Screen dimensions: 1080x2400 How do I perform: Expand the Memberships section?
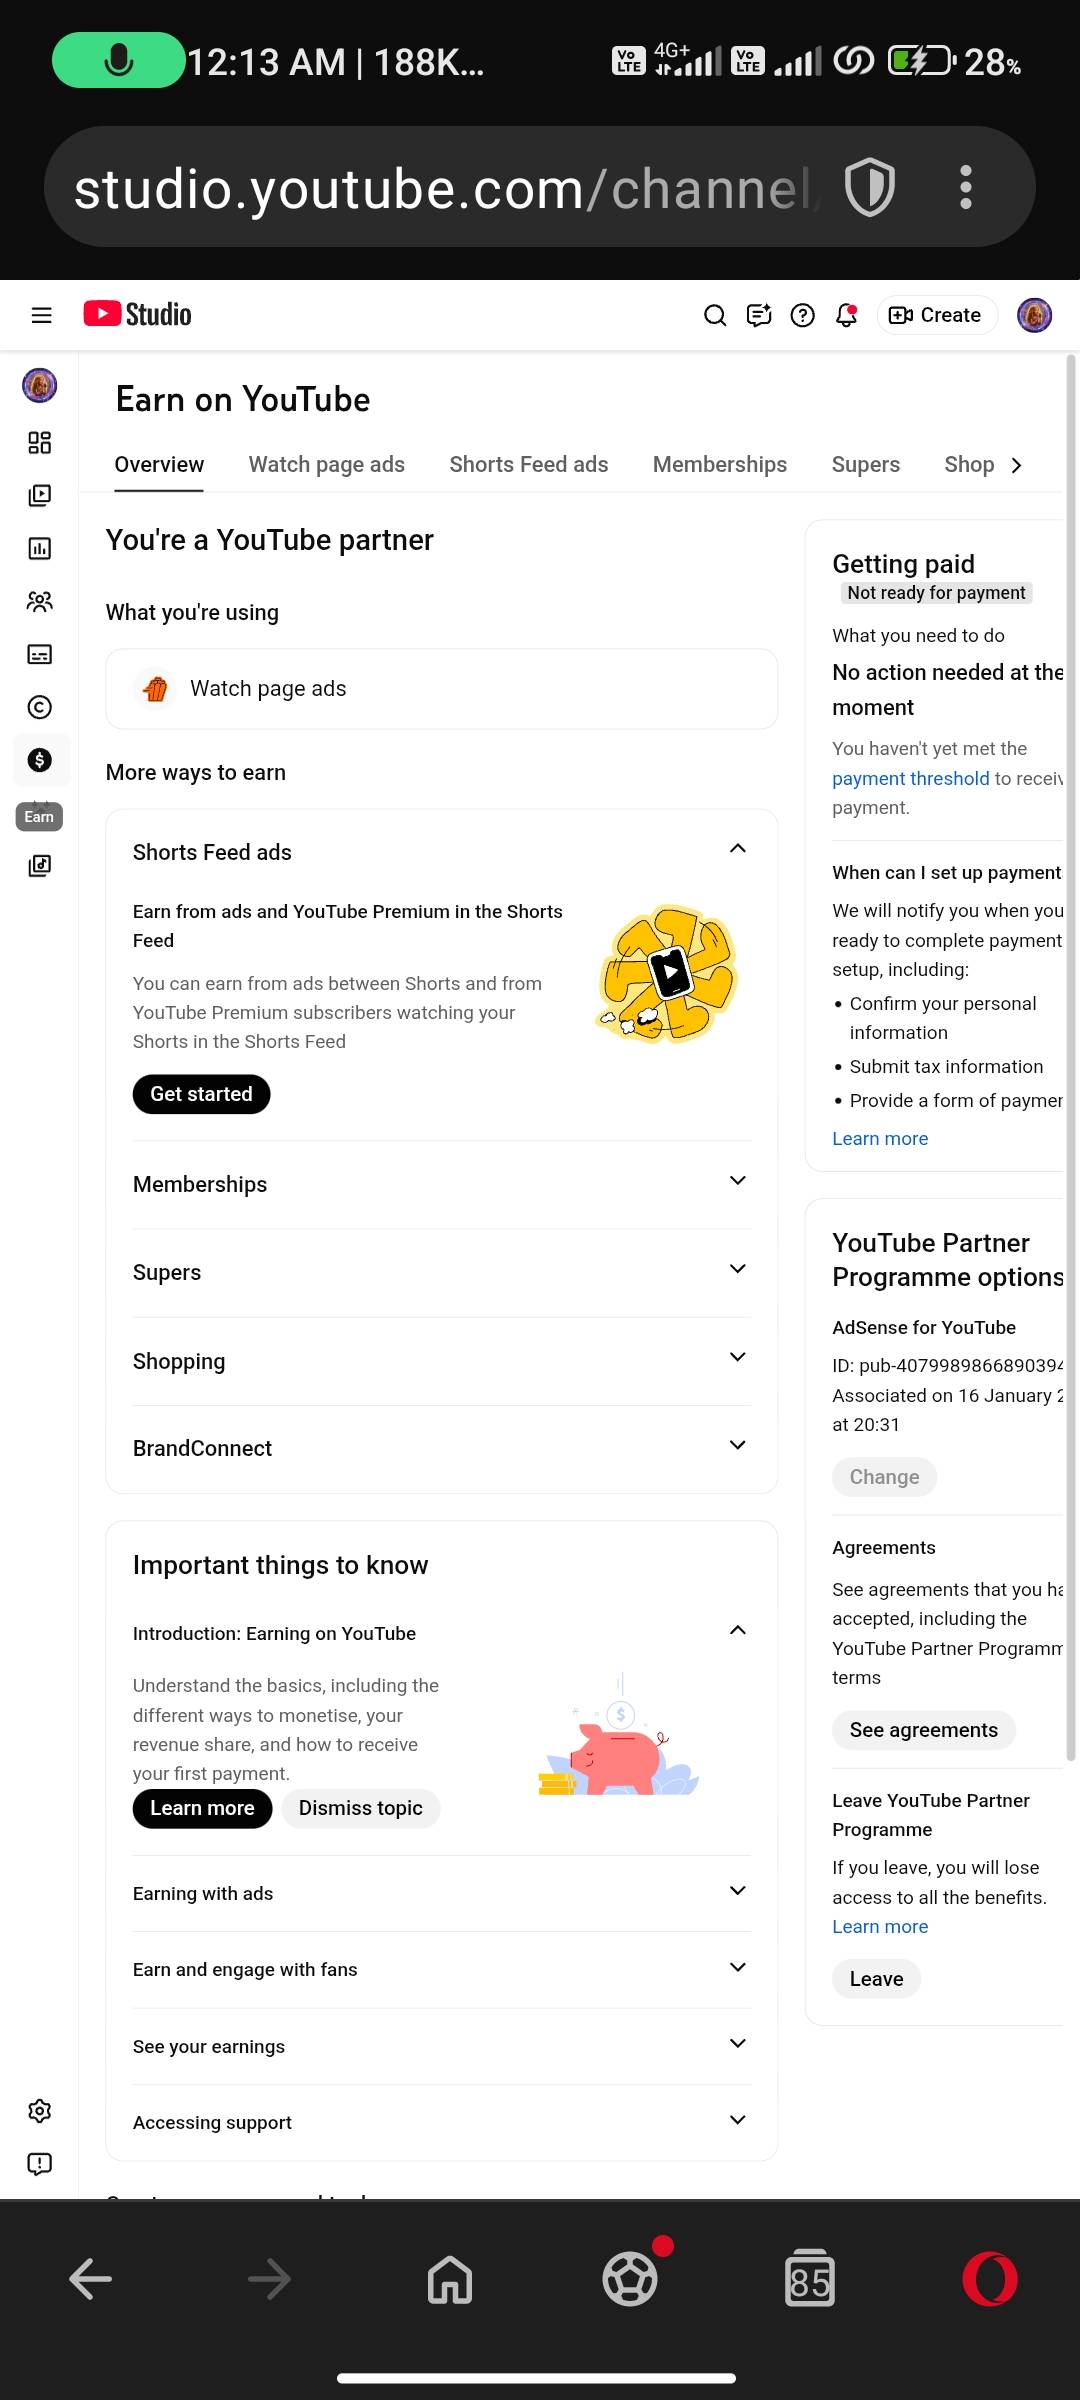tap(738, 1181)
